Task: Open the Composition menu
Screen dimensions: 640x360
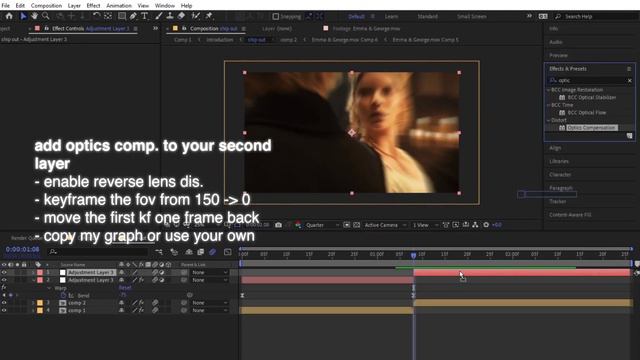Action: coord(46,5)
